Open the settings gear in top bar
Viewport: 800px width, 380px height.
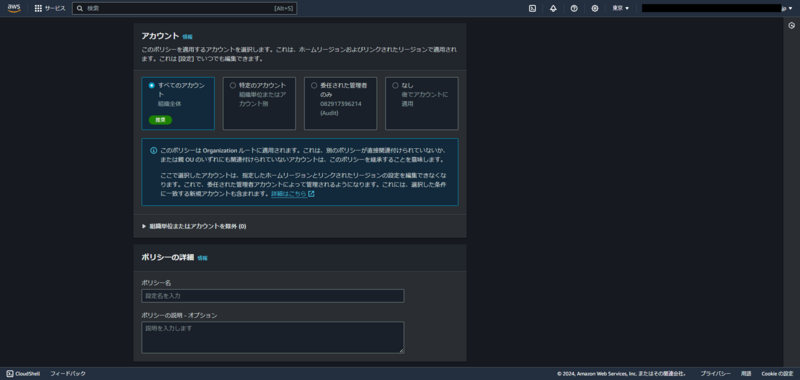595,9
